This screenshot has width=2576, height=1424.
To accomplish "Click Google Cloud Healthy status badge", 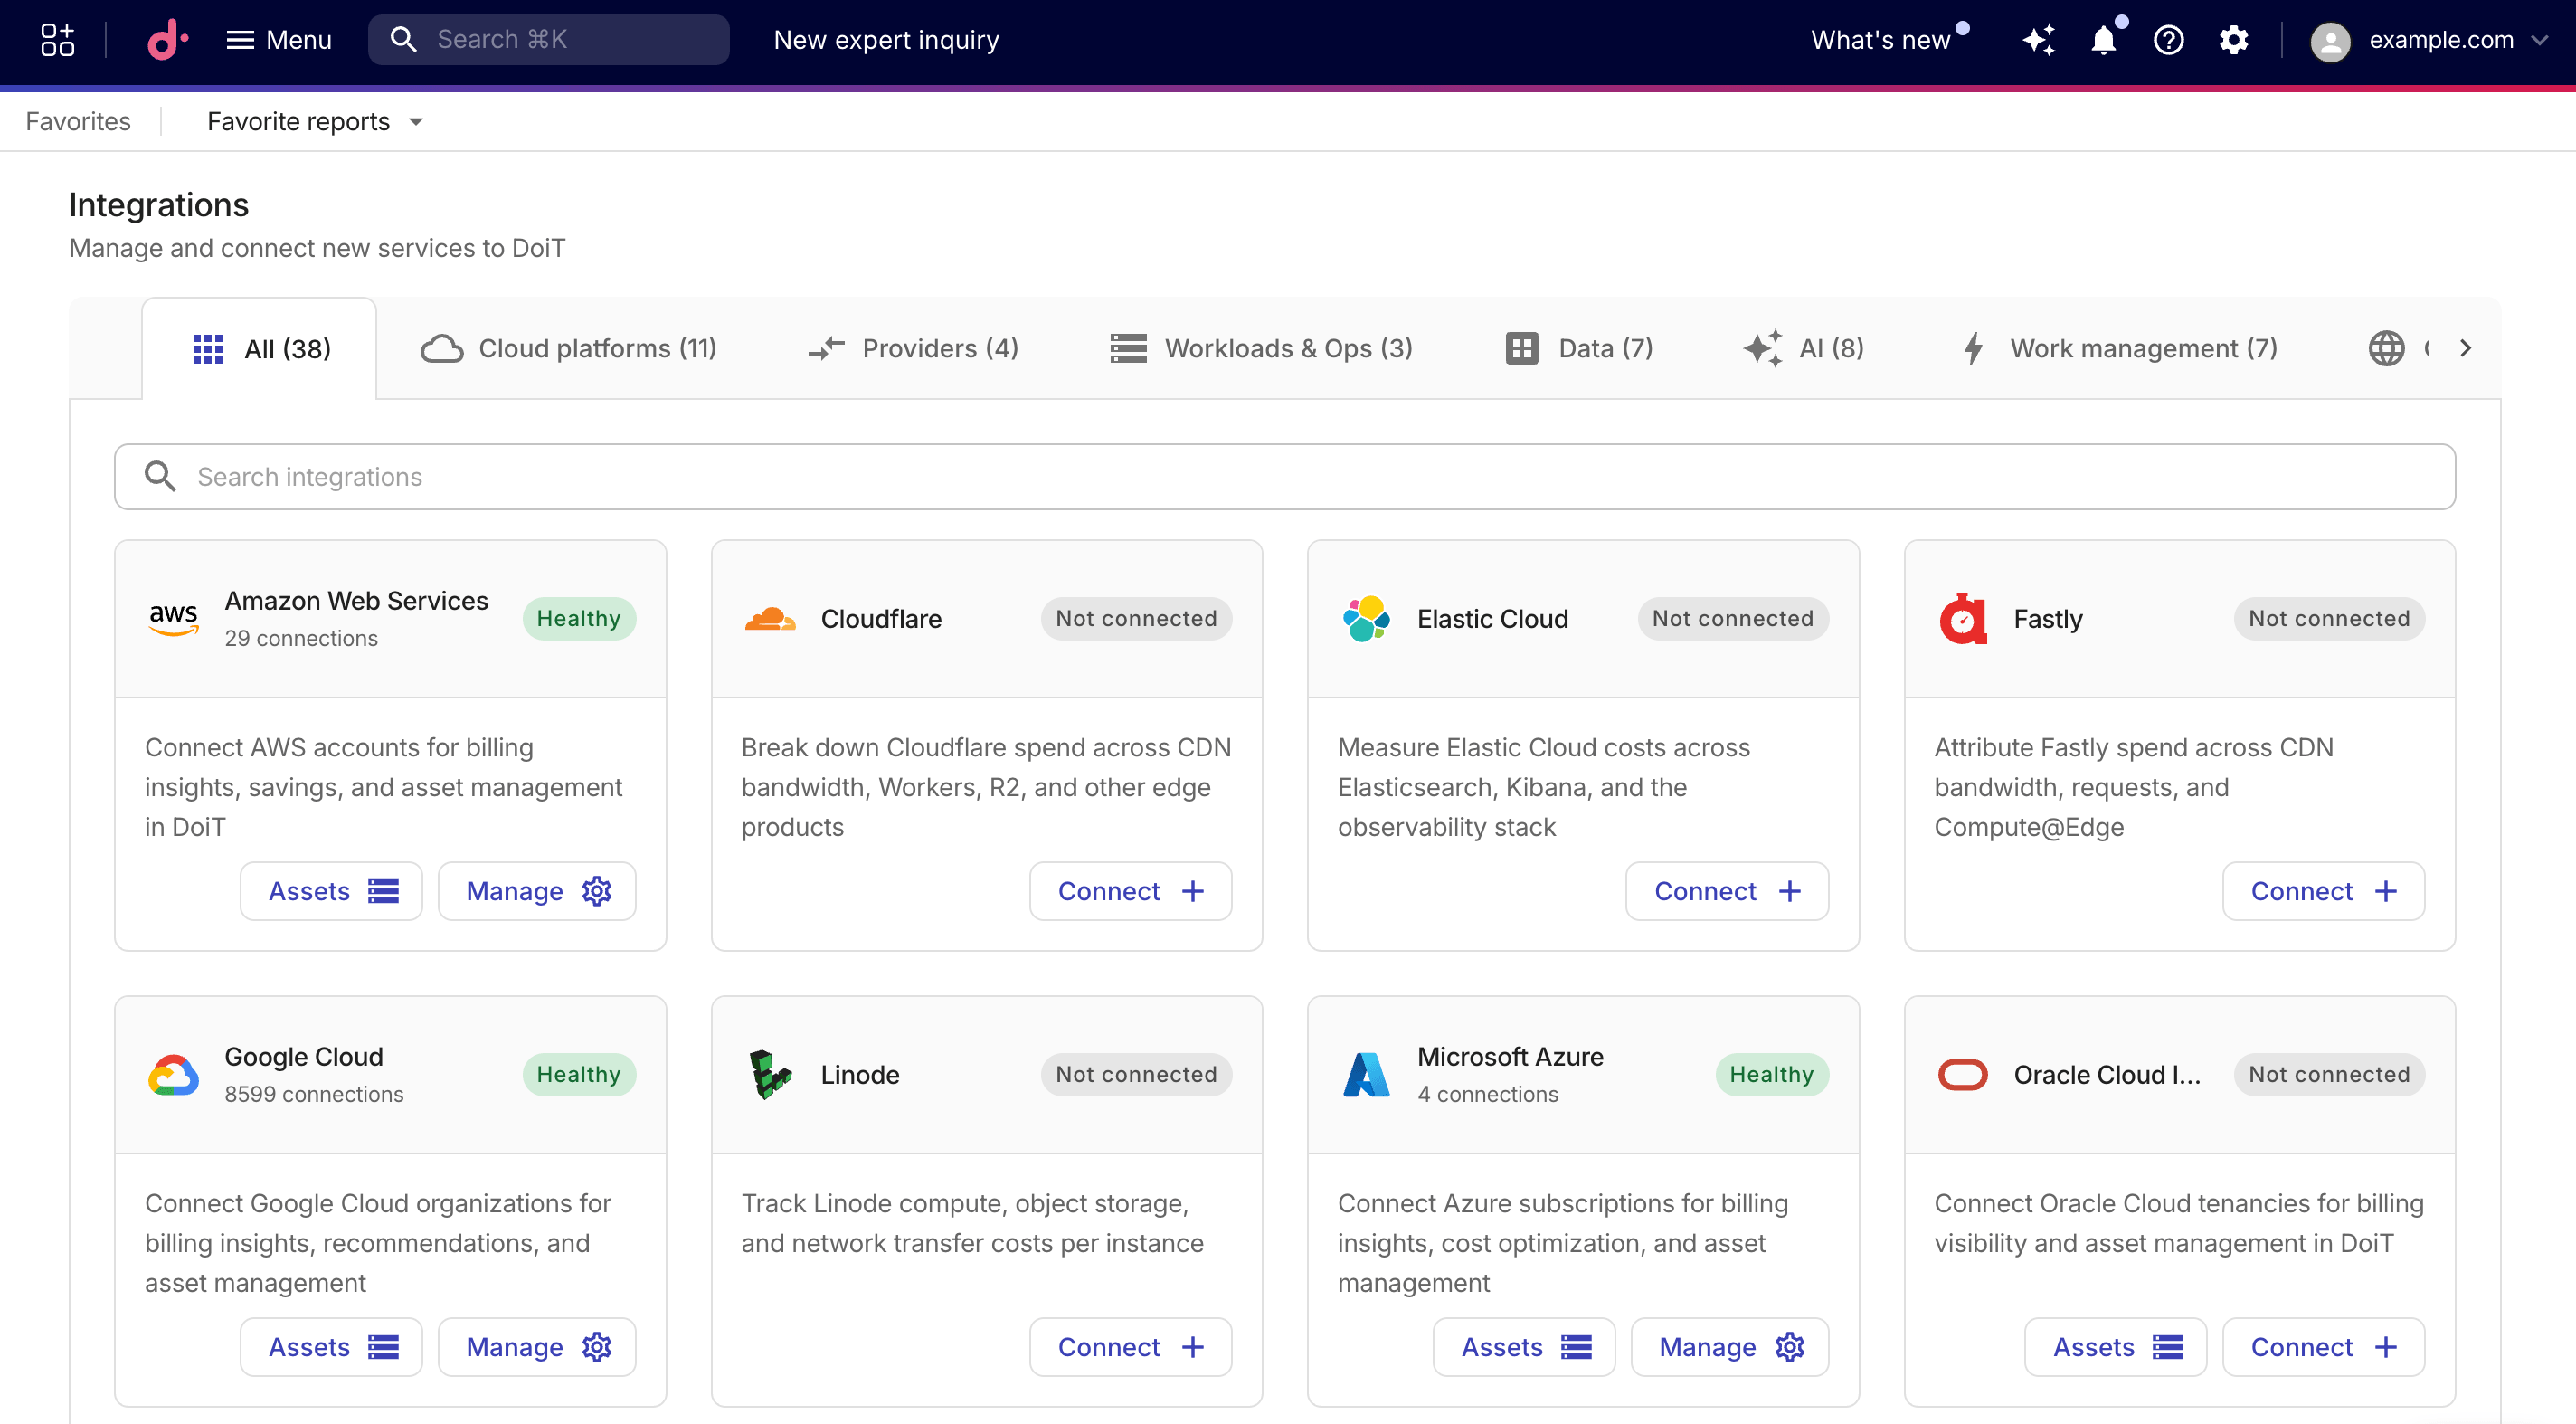I will coord(579,1075).
